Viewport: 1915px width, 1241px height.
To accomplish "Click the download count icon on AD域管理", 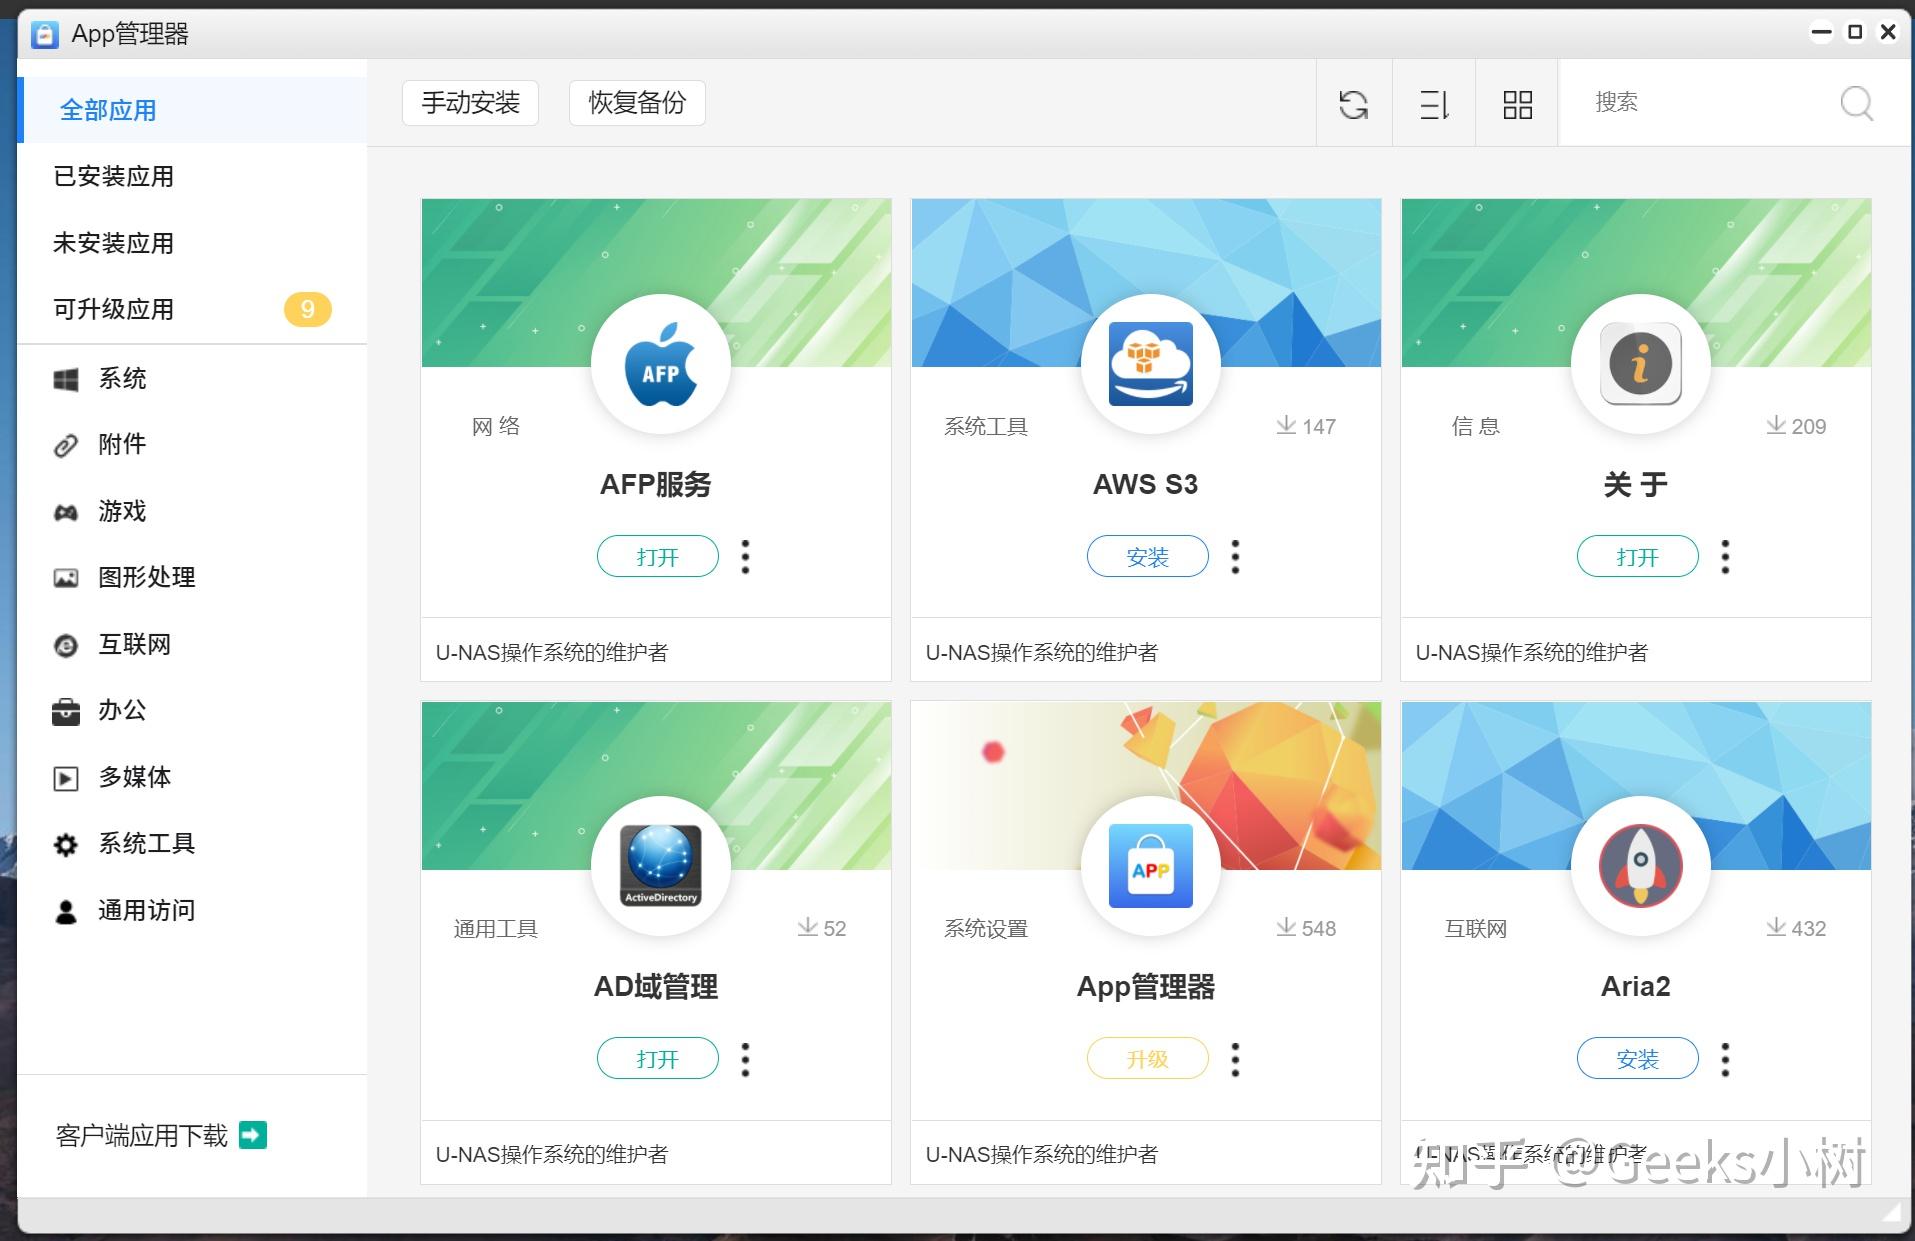I will (808, 927).
